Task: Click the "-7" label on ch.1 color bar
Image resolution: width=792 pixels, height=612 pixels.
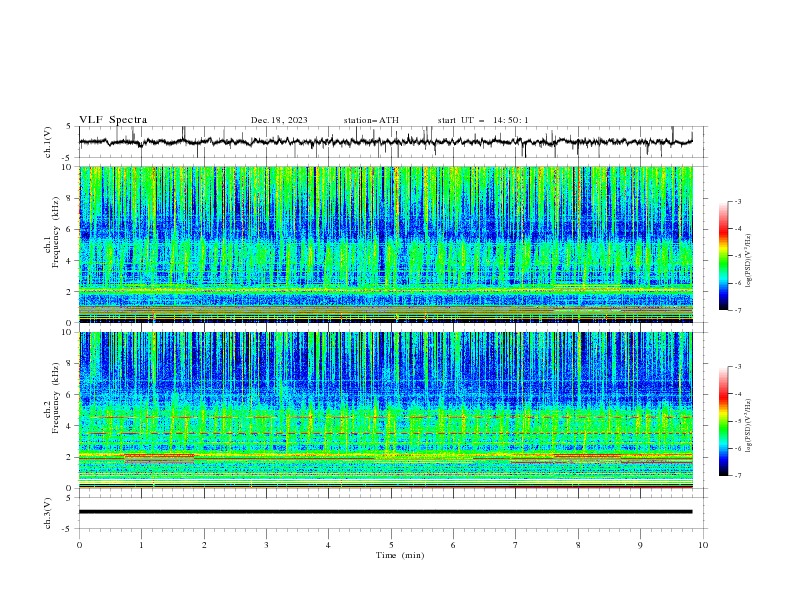Action: [x=737, y=310]
